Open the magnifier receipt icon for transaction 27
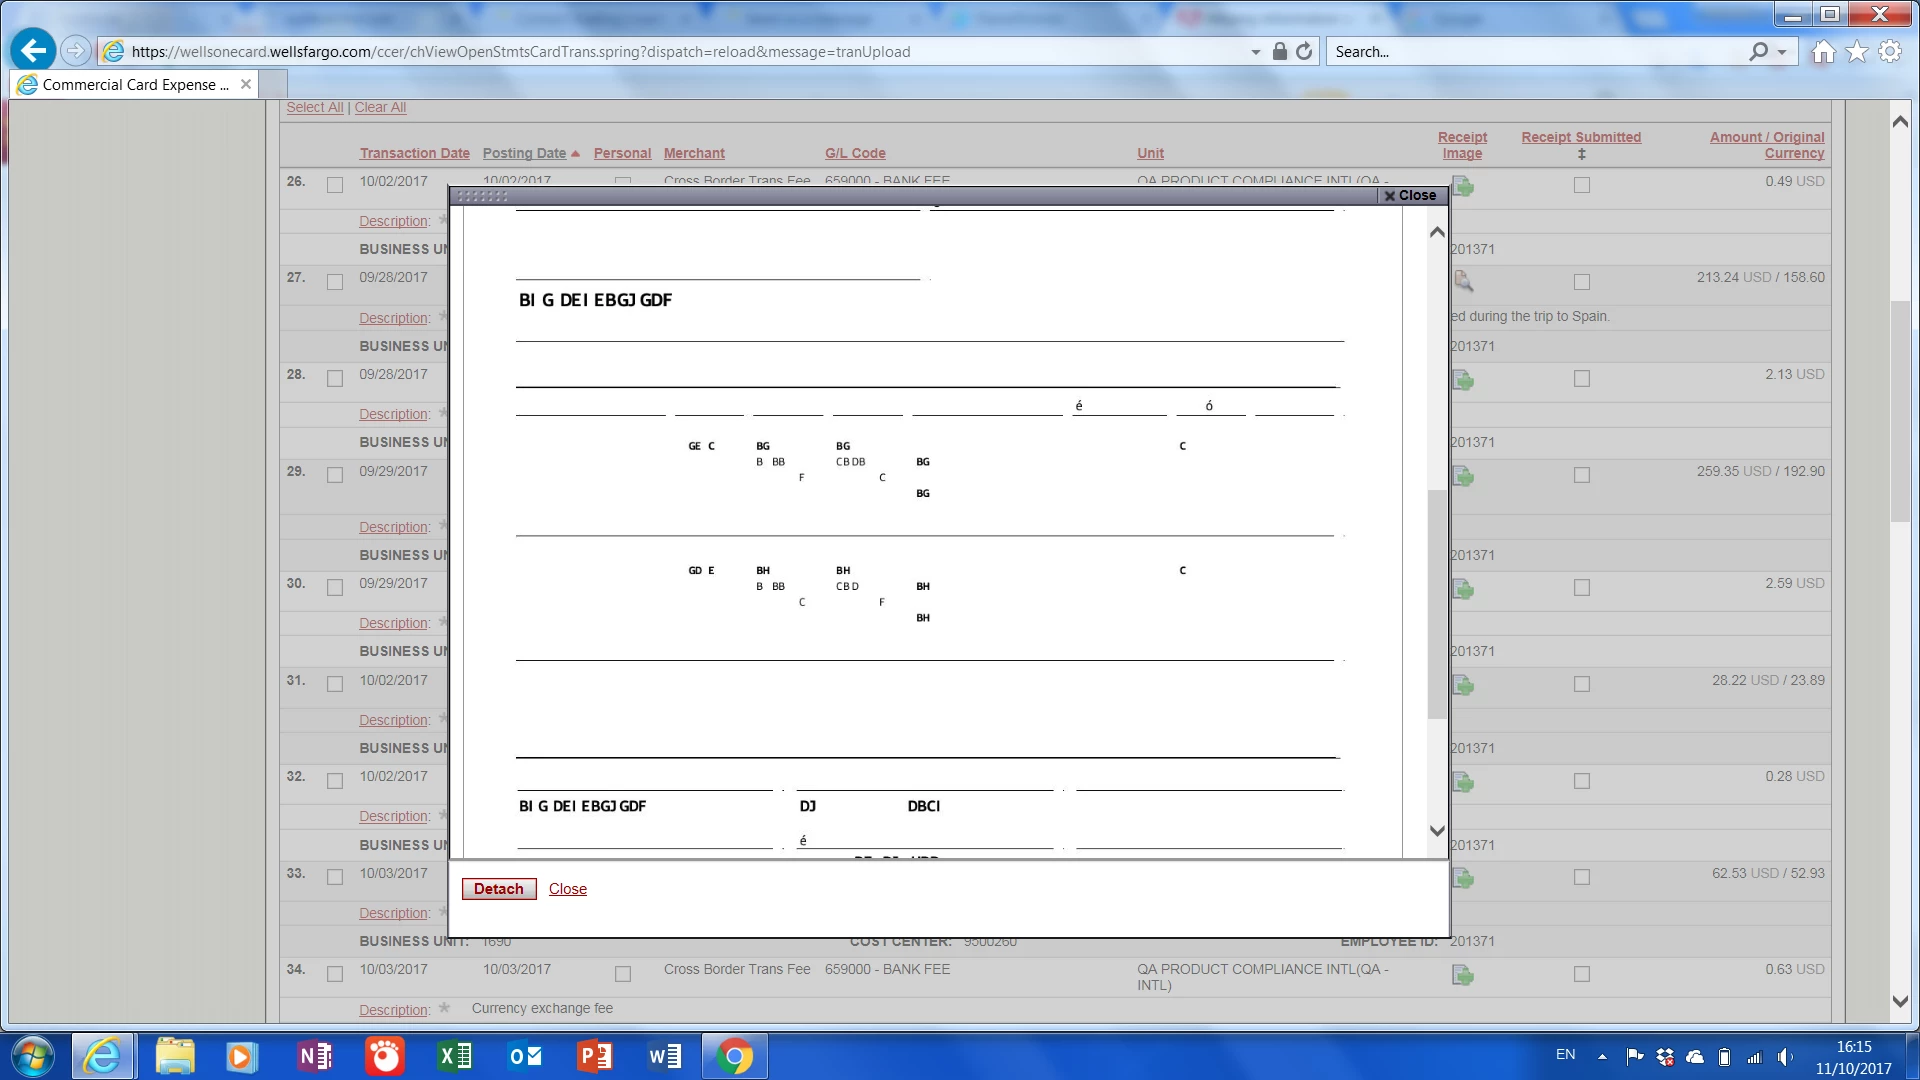The height and width of the screenshot is (1080, 1920). click(1463, 282)
